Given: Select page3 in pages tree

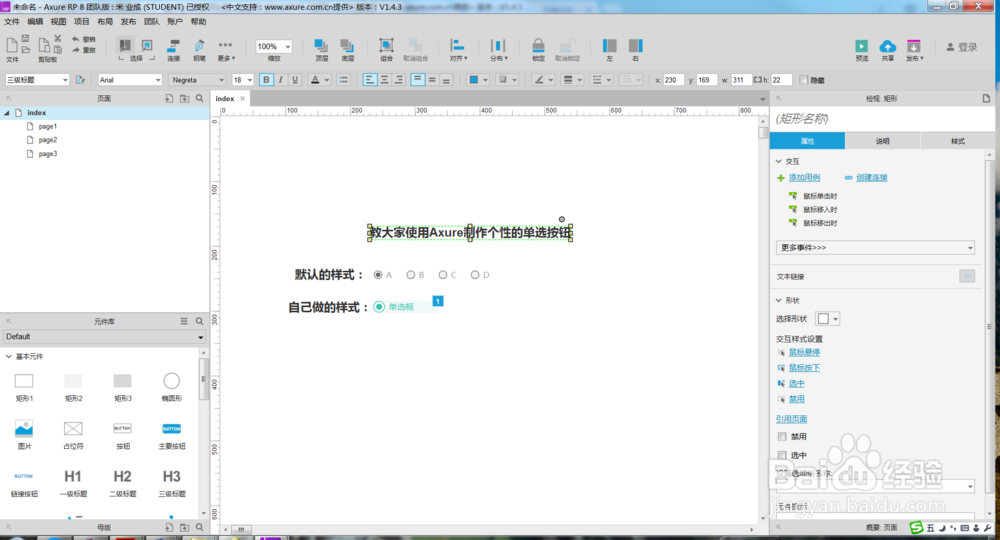Looking at the screenshot, I should (48, 154).
